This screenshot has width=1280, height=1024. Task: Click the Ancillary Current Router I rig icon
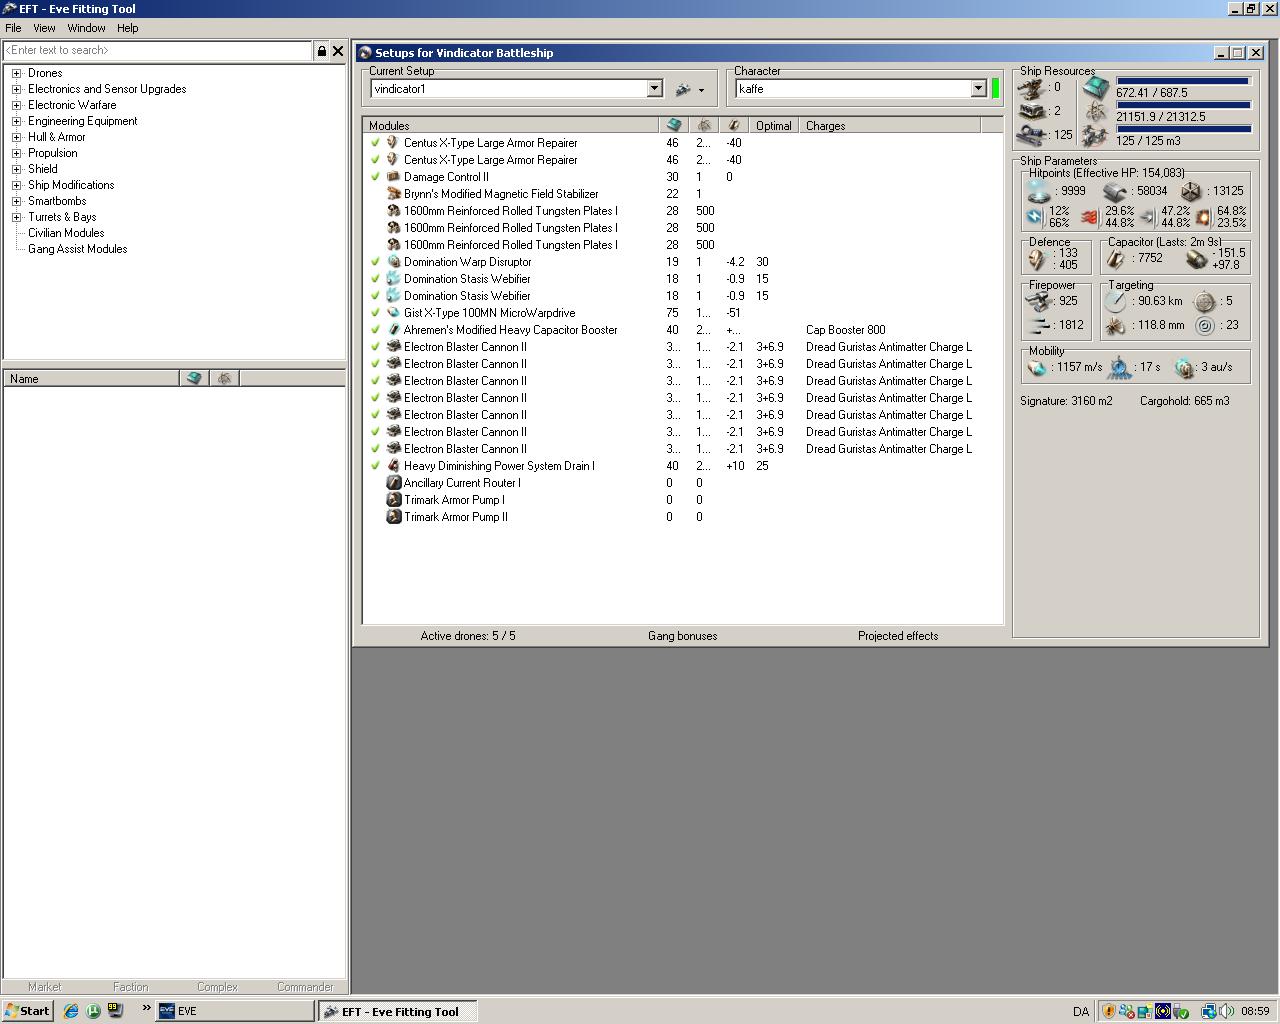tap(394, 483)
